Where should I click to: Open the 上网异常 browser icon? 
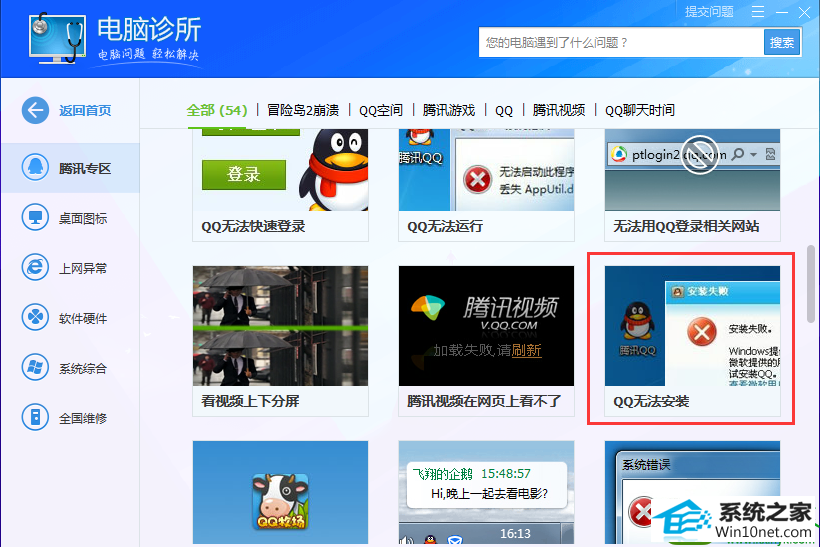(x=35, y=267)
